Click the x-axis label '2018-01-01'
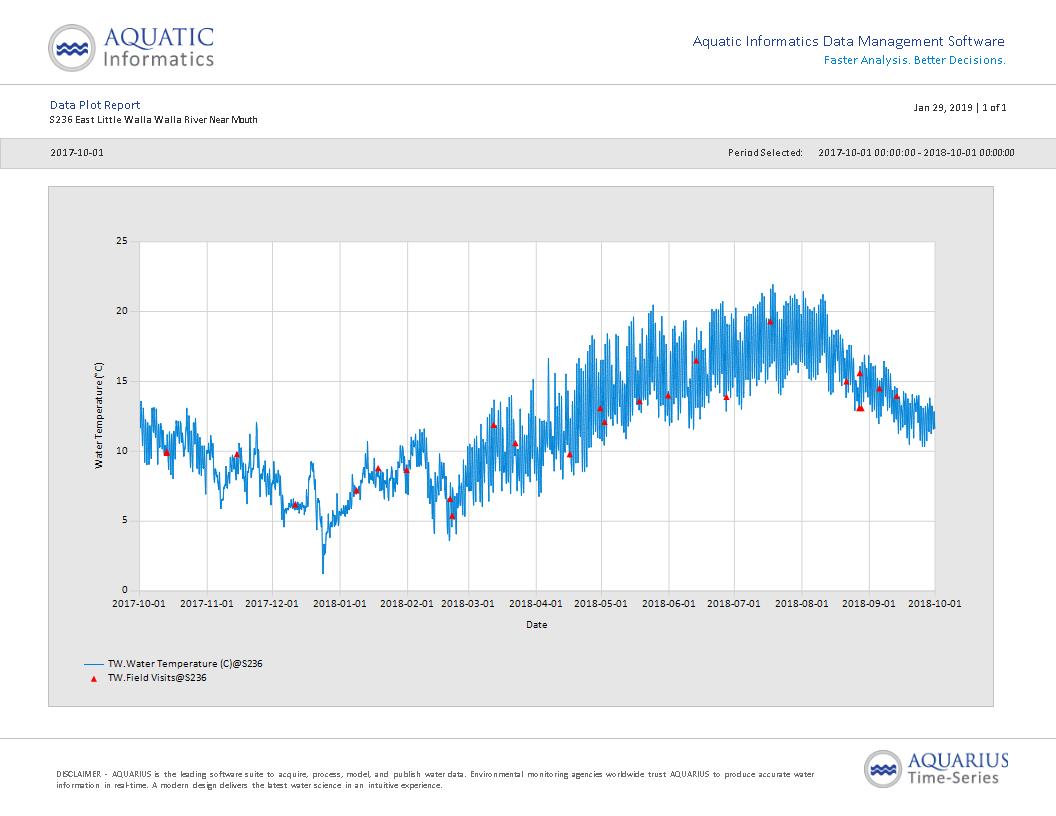This screenshot has width=1056, height=816. (x=340, y=603)
